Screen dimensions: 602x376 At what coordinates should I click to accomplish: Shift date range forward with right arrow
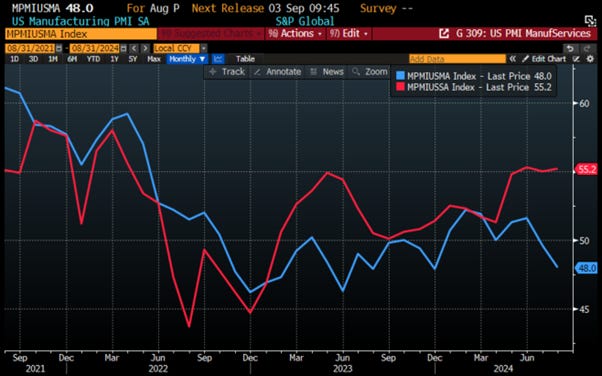coord(145,48)
